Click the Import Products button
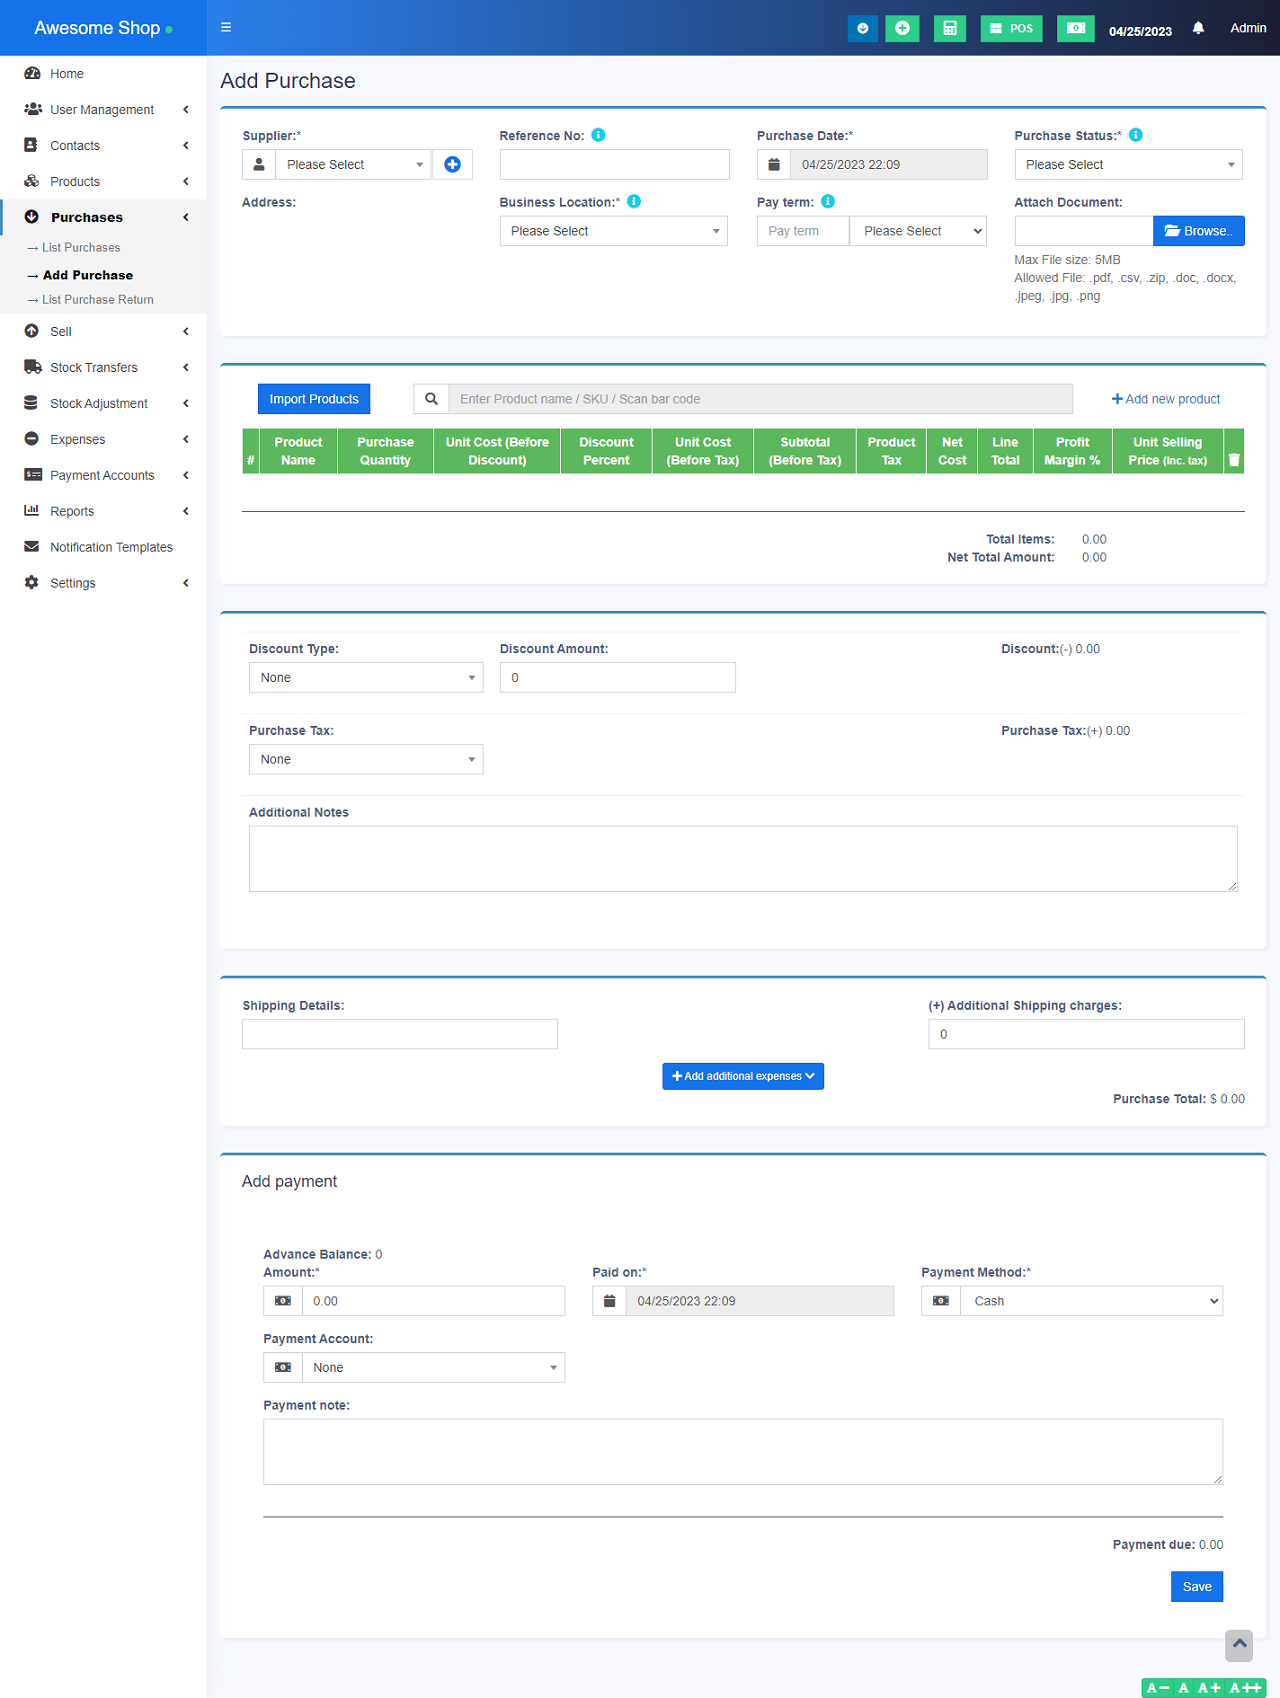1280x1698 pixels. click(x=314, y=399)
